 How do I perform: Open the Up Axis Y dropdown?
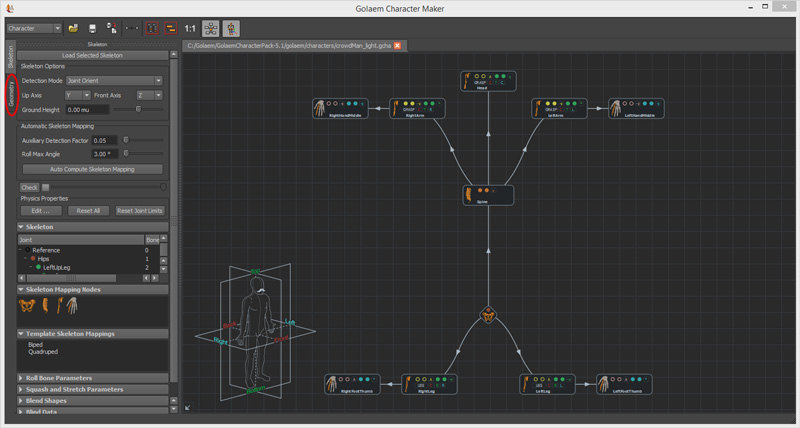[78, 95]
